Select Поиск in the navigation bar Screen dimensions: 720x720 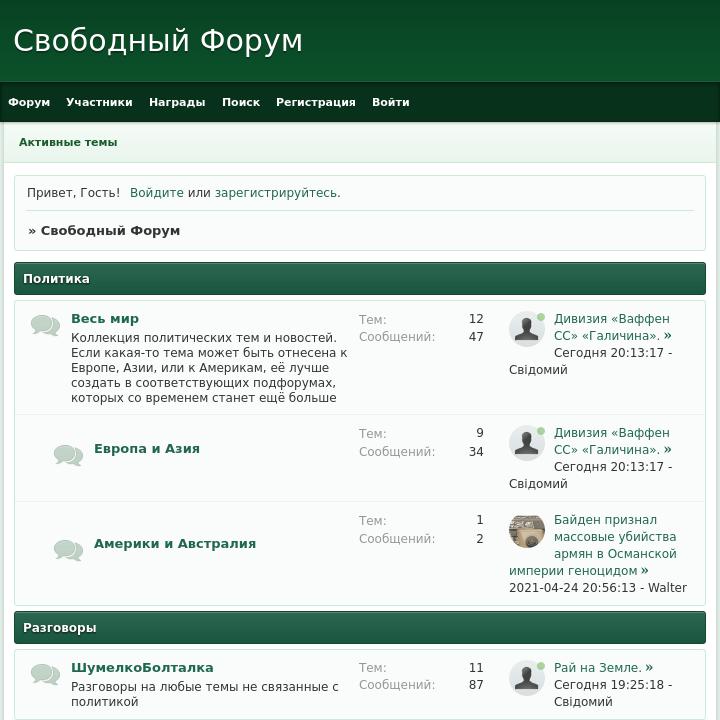pos(241,102)
